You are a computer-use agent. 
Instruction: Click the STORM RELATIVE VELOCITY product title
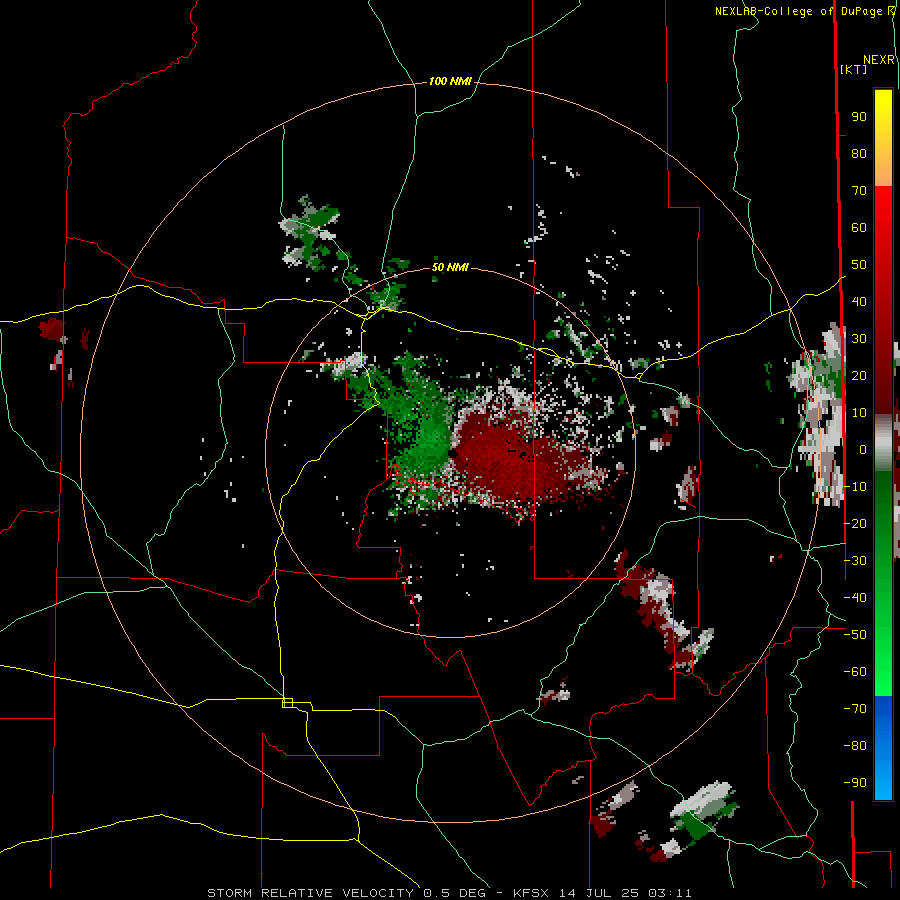[x=313, y=893]
